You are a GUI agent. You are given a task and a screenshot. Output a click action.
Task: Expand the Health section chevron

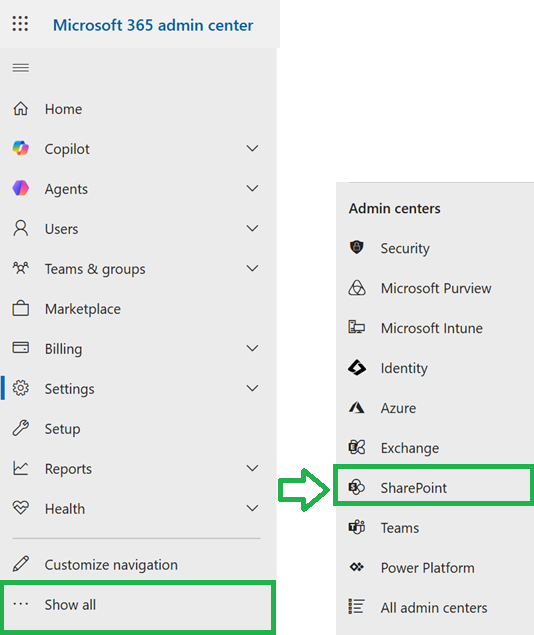(x=252, y=508)
